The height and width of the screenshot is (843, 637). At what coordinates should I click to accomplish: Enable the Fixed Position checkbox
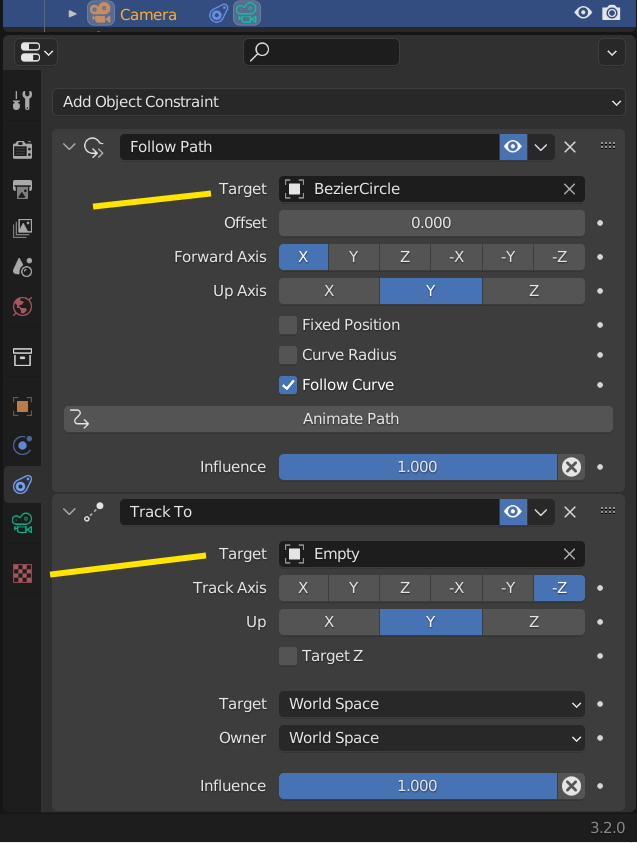tap(288, 325)
